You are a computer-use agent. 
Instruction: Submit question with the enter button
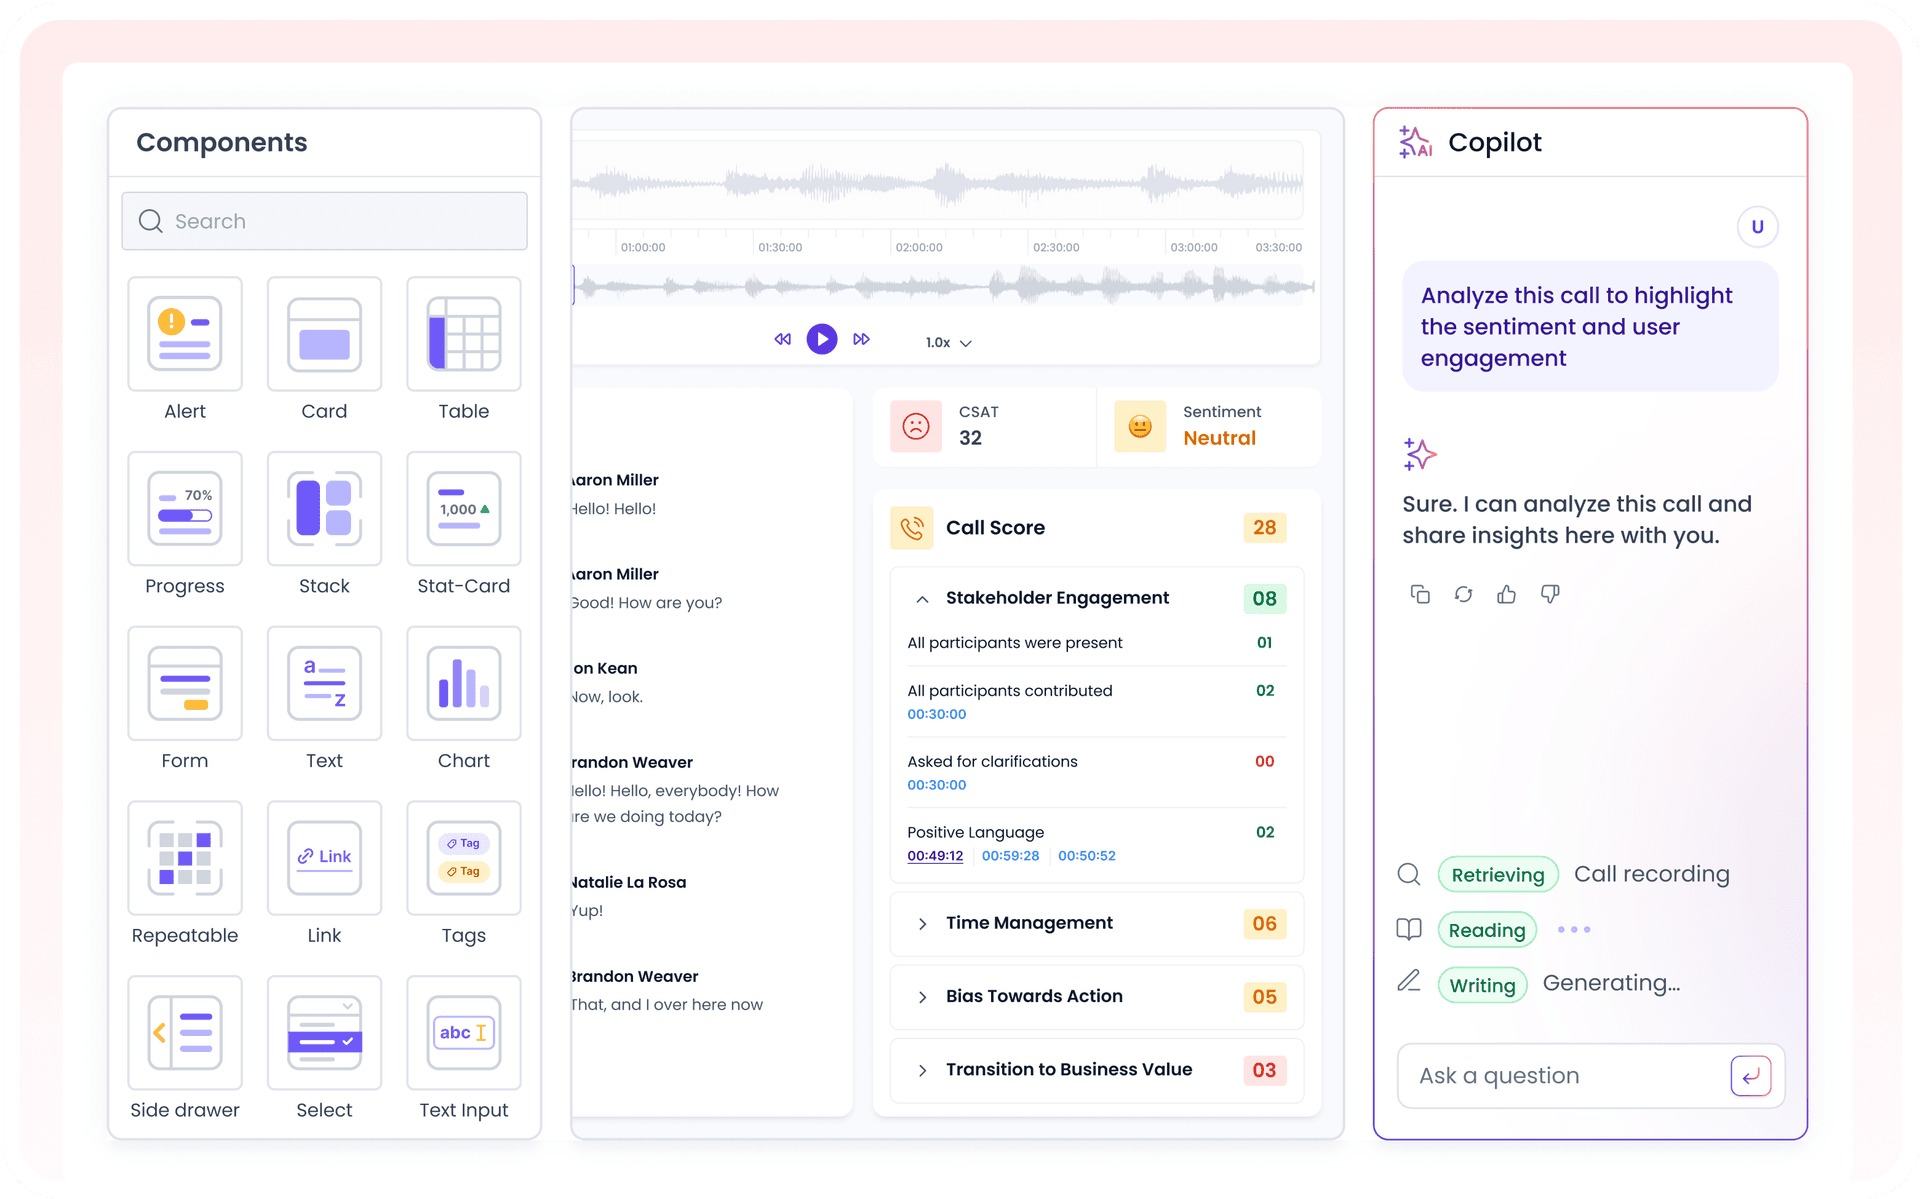pos(1751,1076)
